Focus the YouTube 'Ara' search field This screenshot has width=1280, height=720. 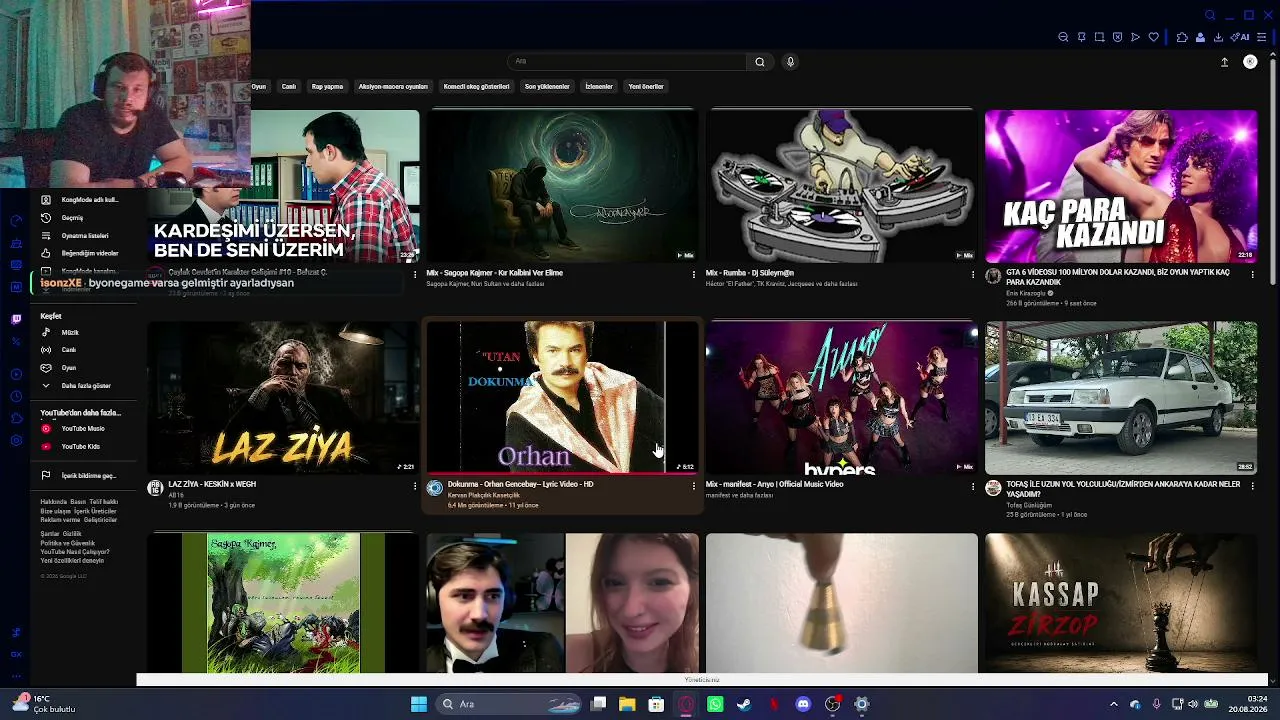(627, 62)
